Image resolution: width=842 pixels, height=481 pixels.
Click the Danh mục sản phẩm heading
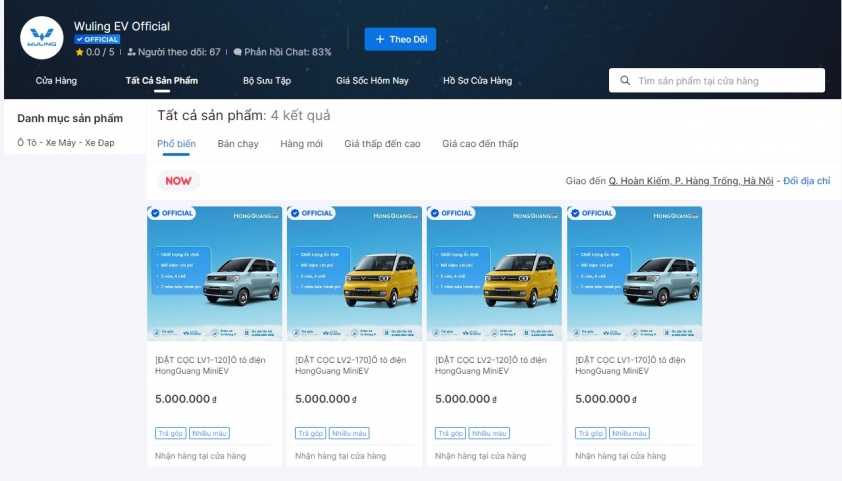70,118
